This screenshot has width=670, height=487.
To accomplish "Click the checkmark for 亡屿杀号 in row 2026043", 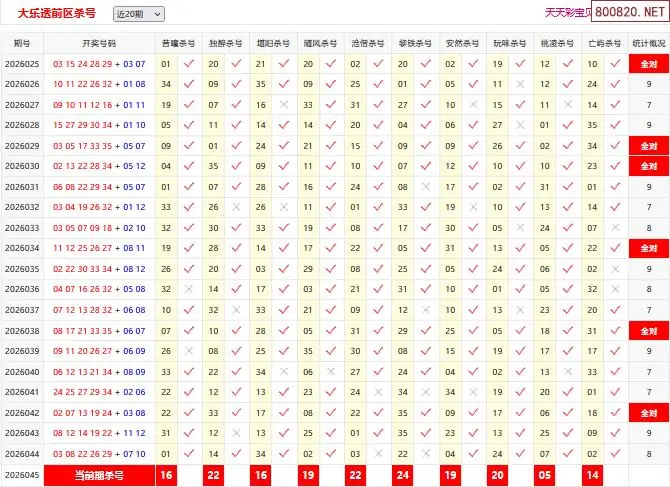I will point(615,433).
